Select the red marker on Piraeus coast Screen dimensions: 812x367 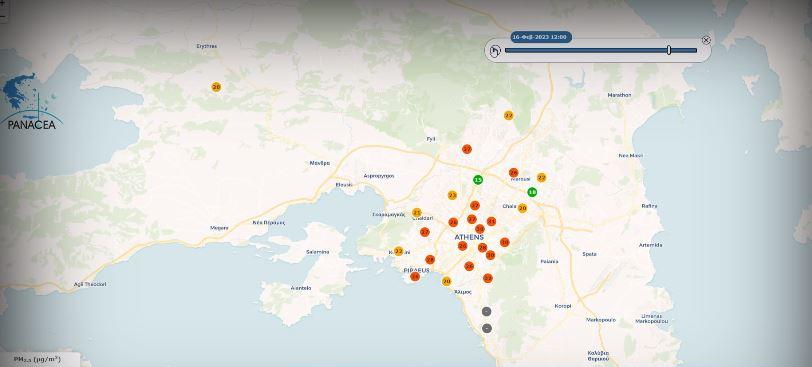point(415,276)
